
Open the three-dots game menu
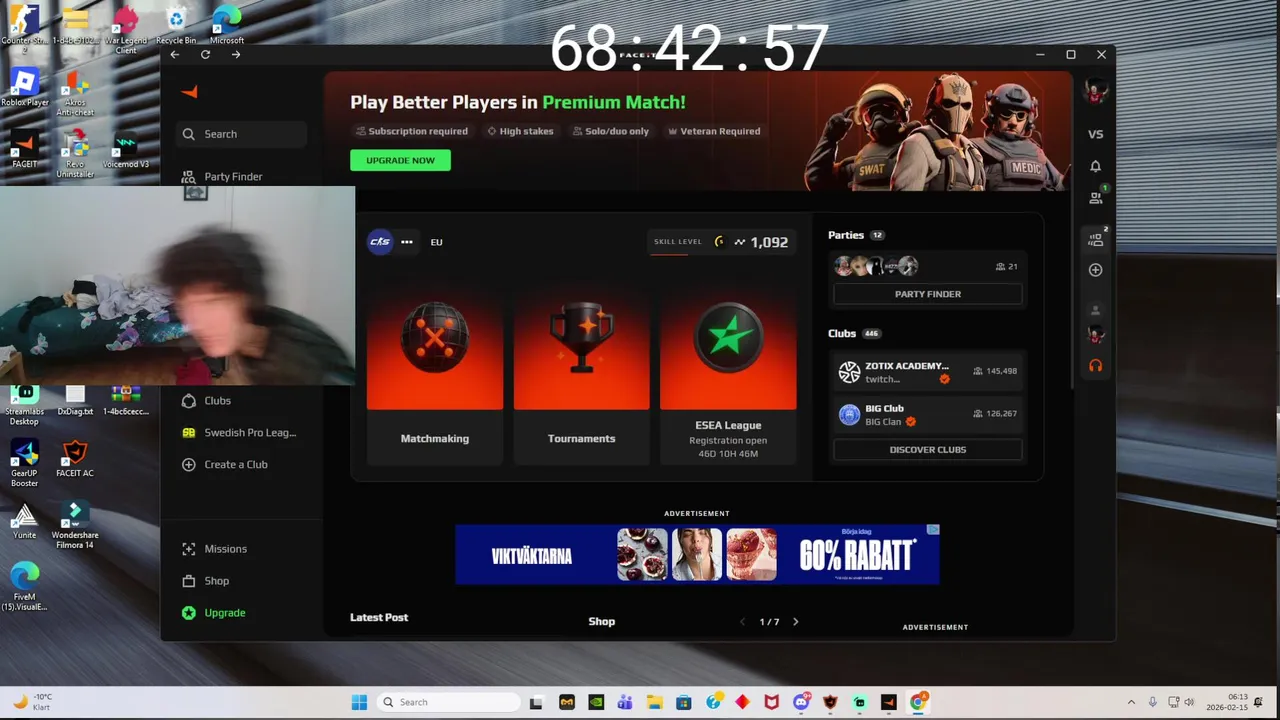[406, 242]
